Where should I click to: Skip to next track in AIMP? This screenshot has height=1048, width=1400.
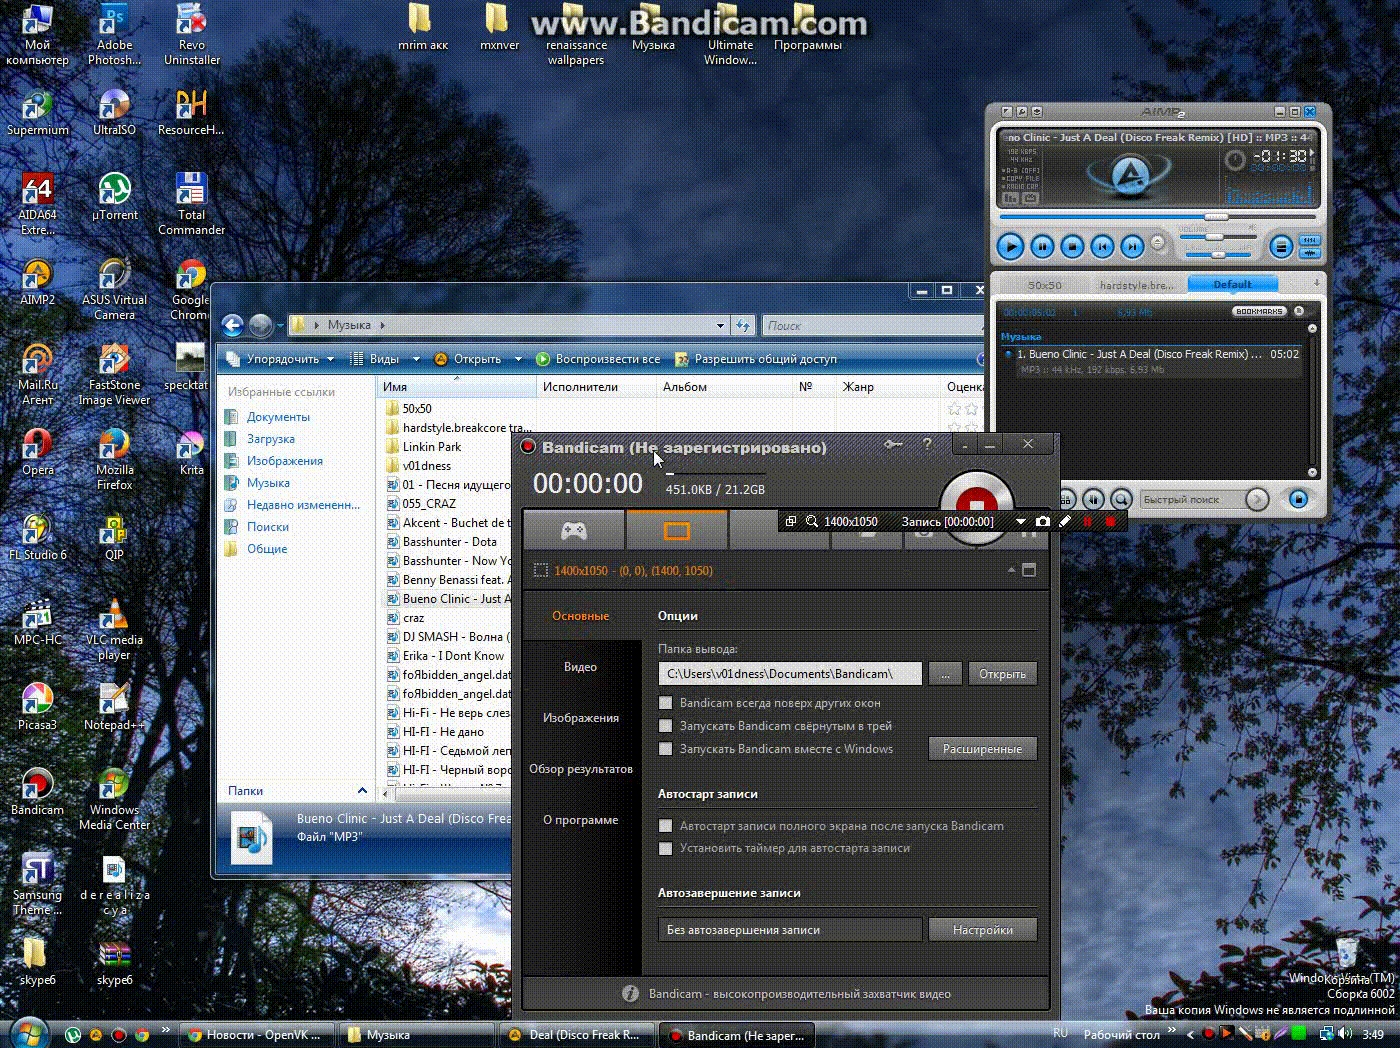(1132, 245)
